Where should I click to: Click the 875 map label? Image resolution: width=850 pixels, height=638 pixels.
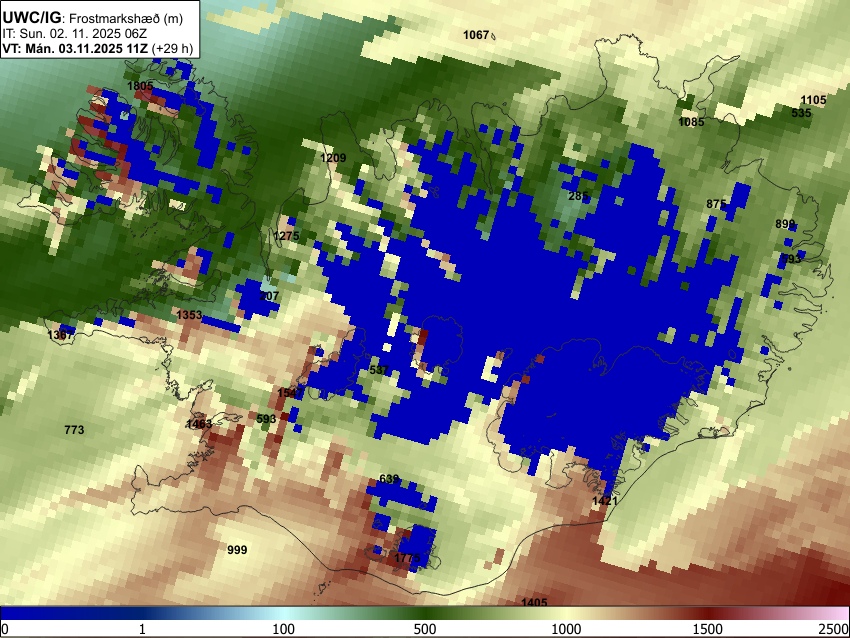click(716, 204)
